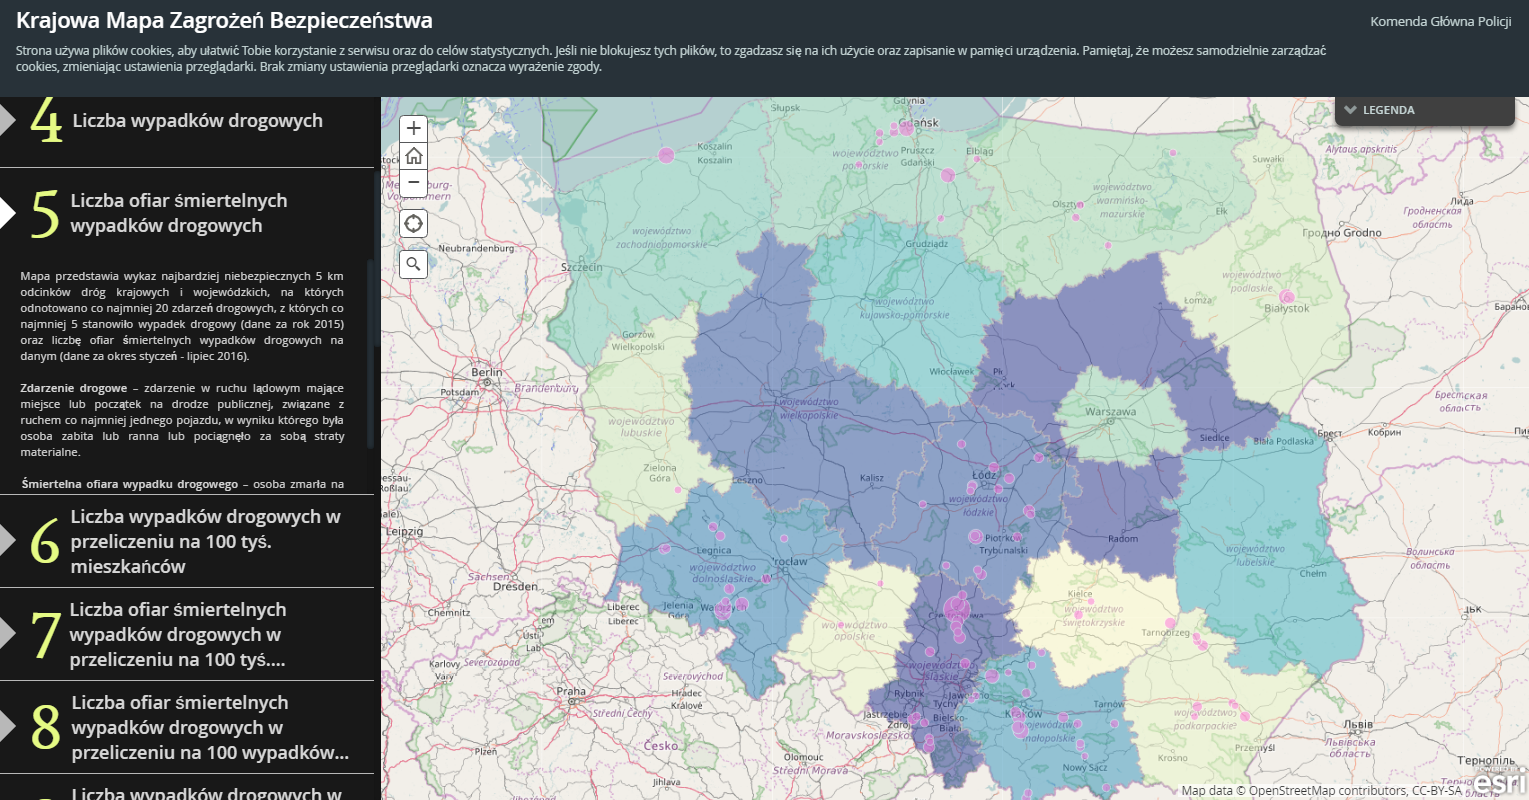This screenshot has width=1529, height=800.
Task: Click the Praha label on the map
Action: (x=571, y=691)
